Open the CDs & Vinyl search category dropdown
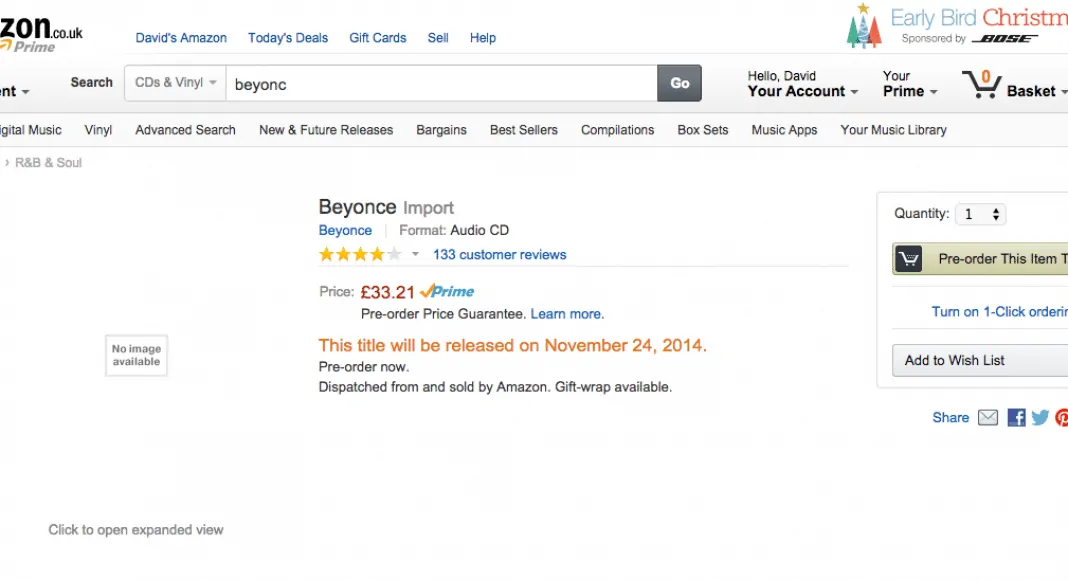1068x580 pixels. click(x=176, y=83)
